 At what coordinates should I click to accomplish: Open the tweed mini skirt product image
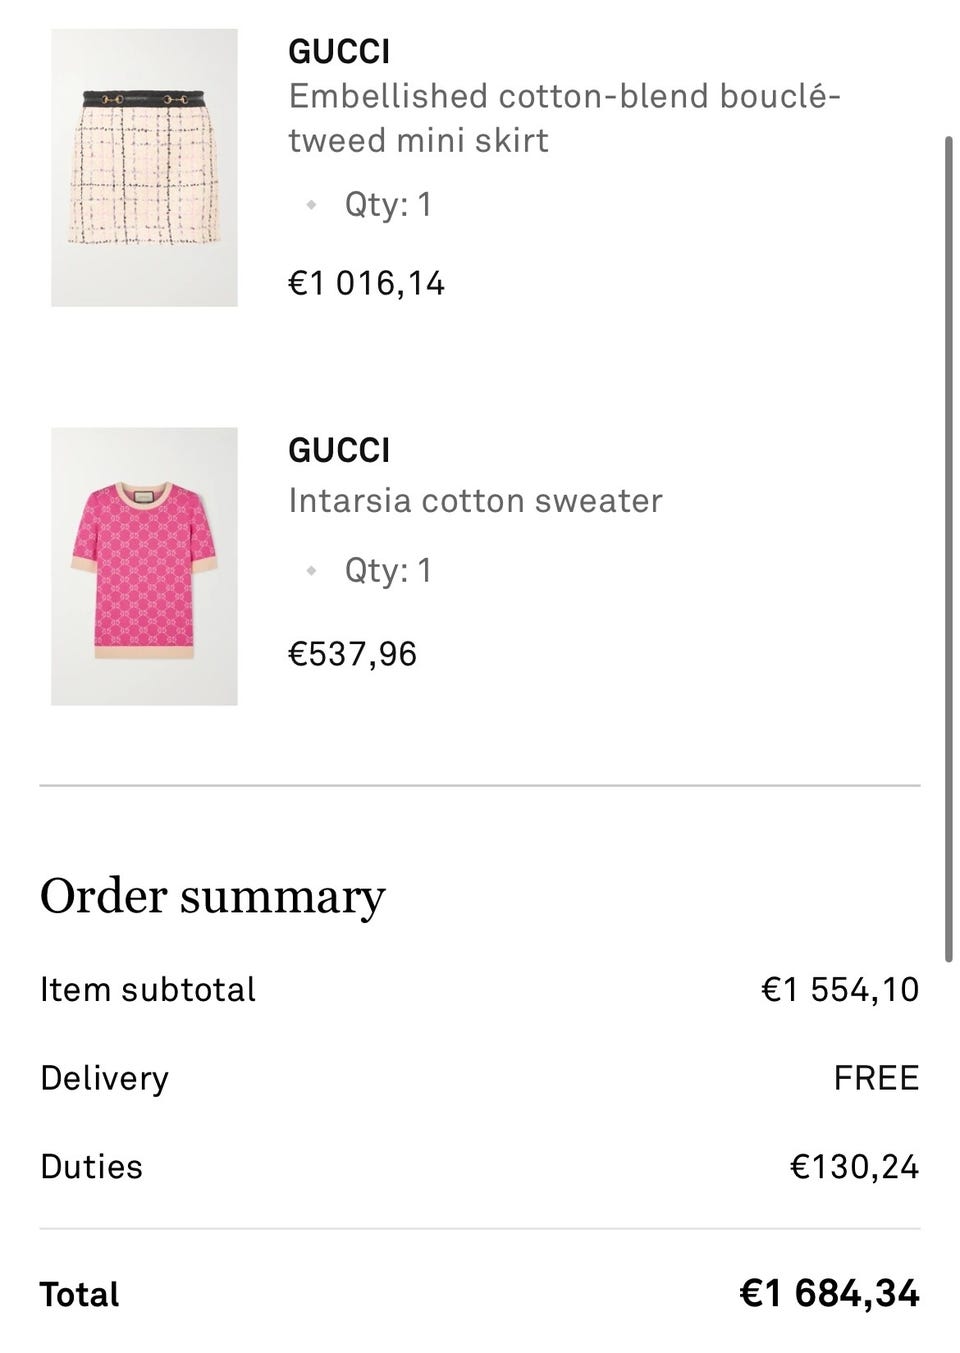click(x=144, y=167)
